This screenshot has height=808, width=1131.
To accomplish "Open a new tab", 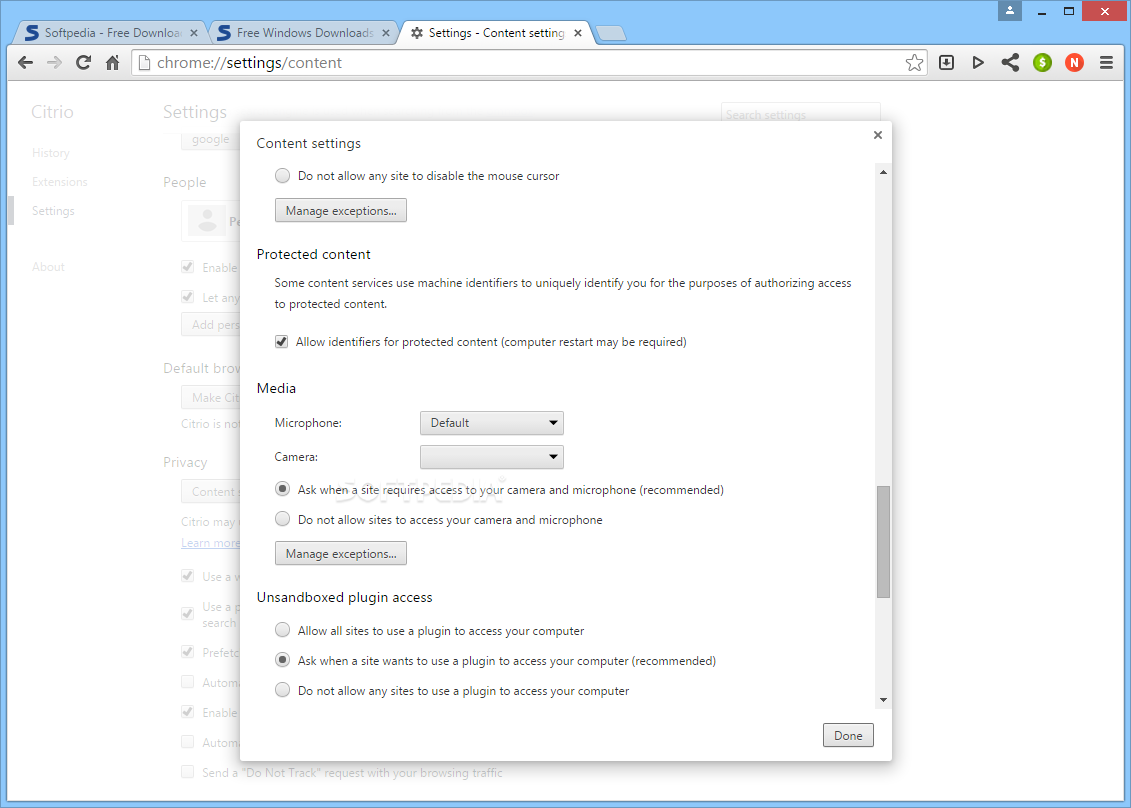I will 611,33.
